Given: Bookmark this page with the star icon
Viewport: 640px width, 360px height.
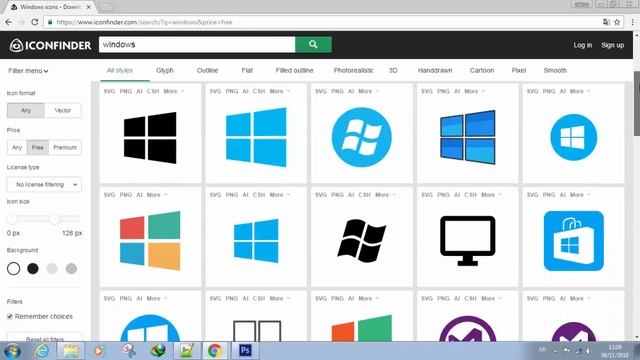Looking at the screenshot, I should [x=617, y=22].
